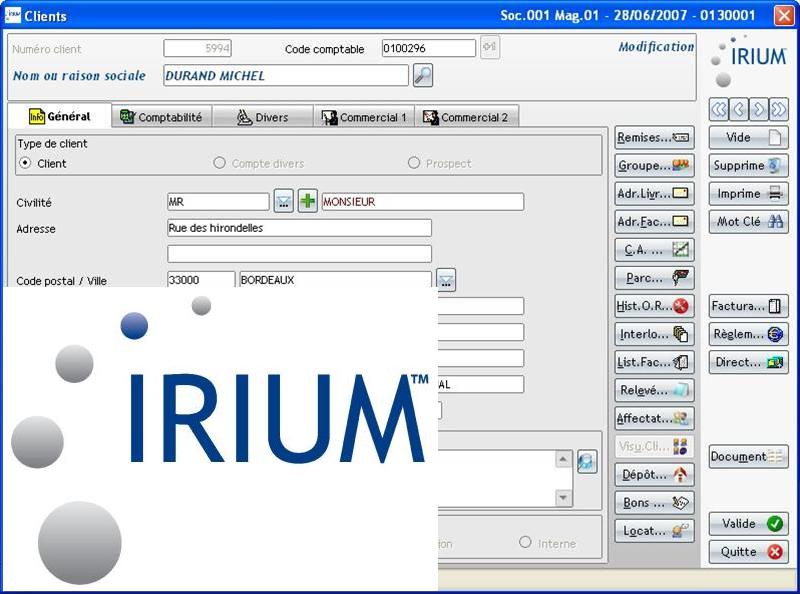Click the globe icon beside the notes box

[587, 461]
